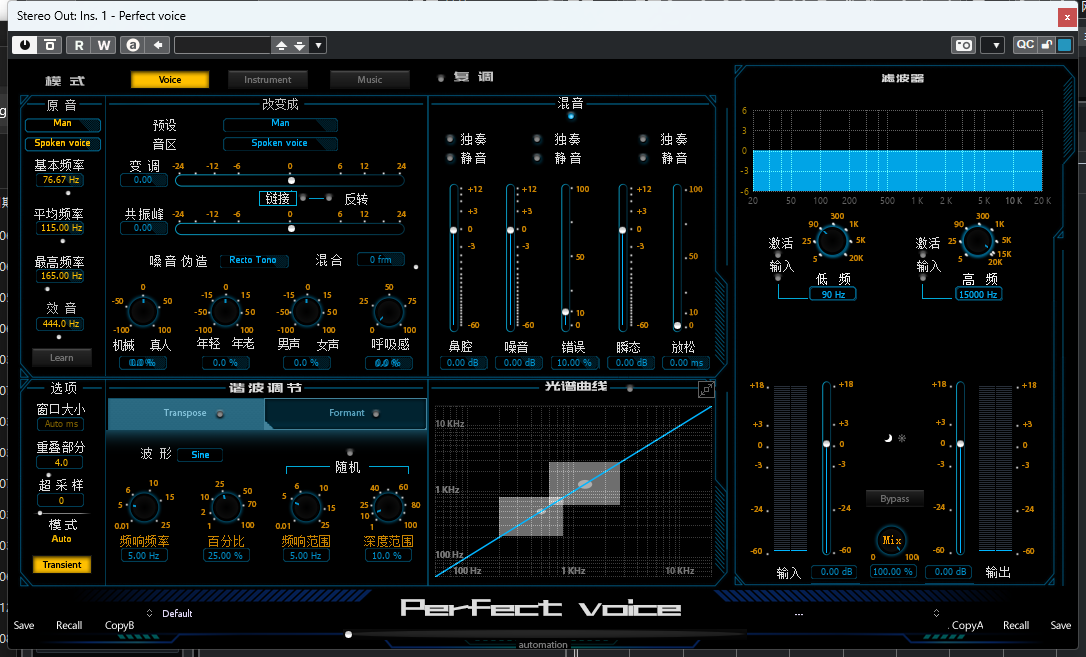Click the CopyA button

coord(967,625)
